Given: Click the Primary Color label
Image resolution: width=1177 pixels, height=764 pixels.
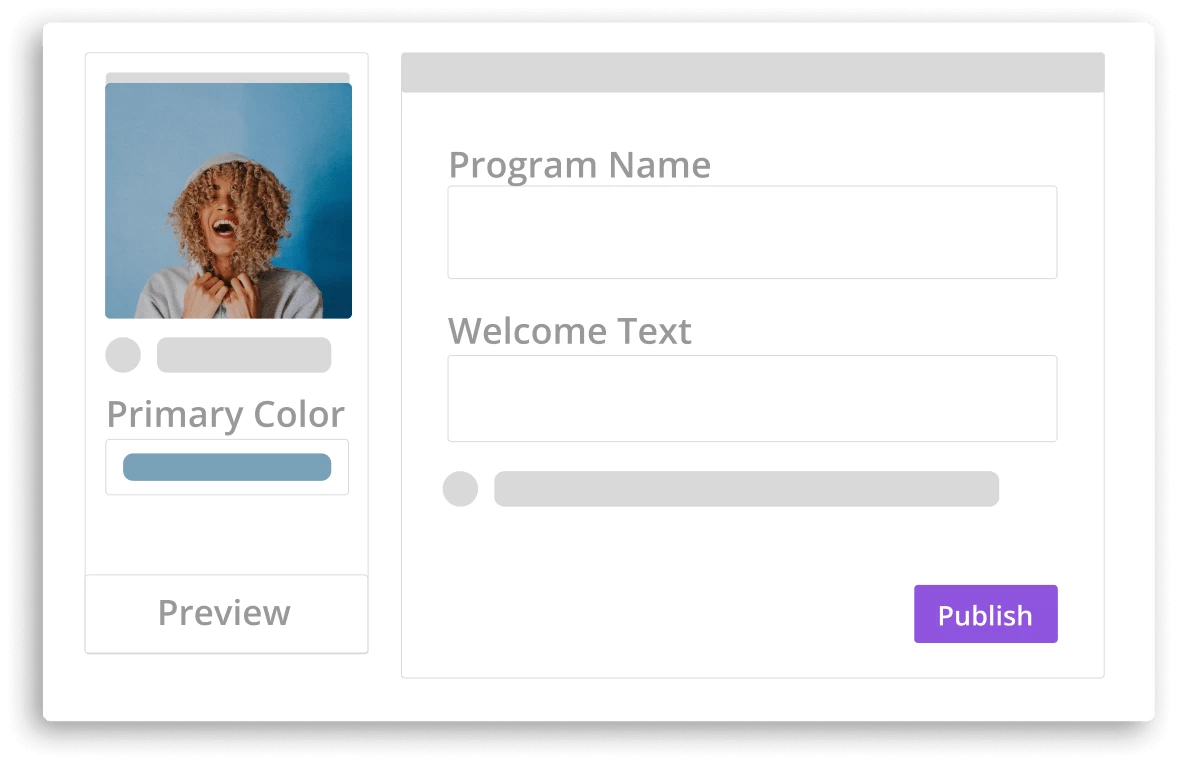Looking at the screenshot, I should pos(225,415).
